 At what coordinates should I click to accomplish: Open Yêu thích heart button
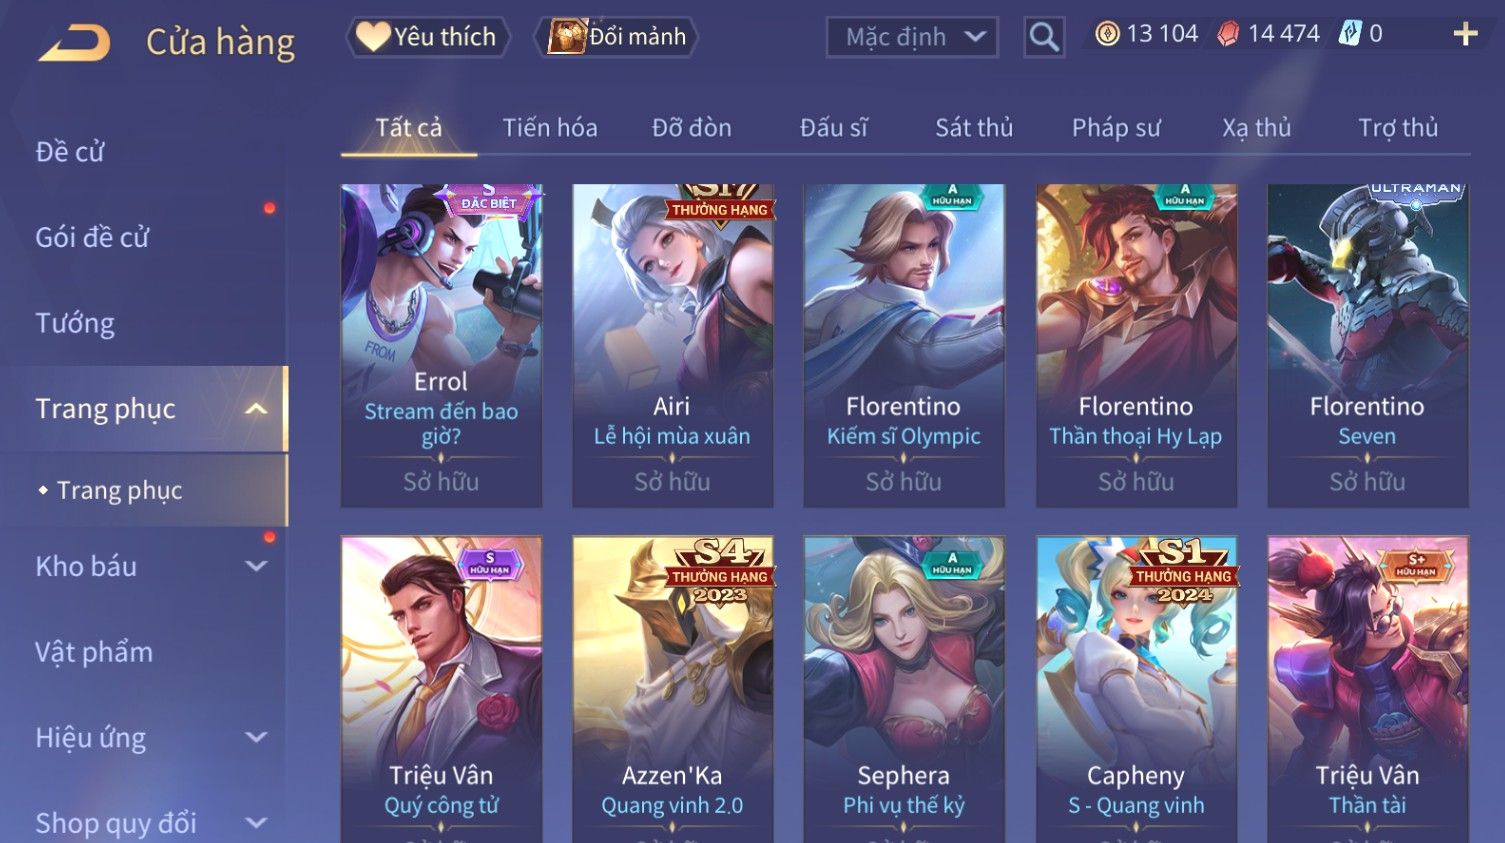click(x=428, y=37)
